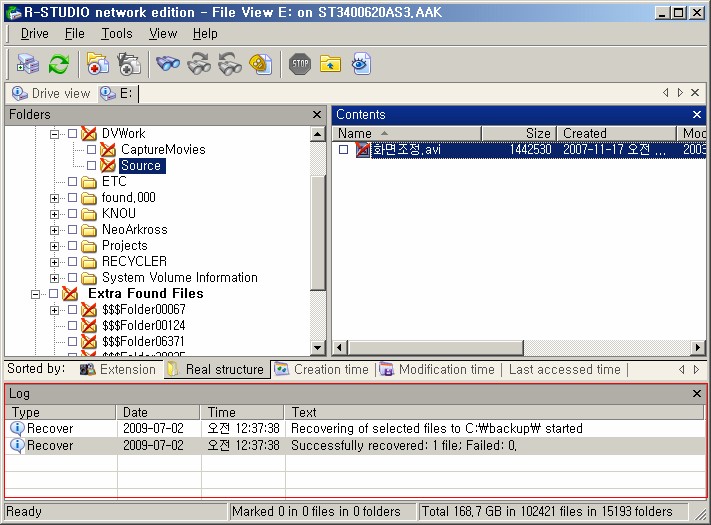Expand the KNOU tree node
Screen dimensions: 711x525
[x=54, y=214]
